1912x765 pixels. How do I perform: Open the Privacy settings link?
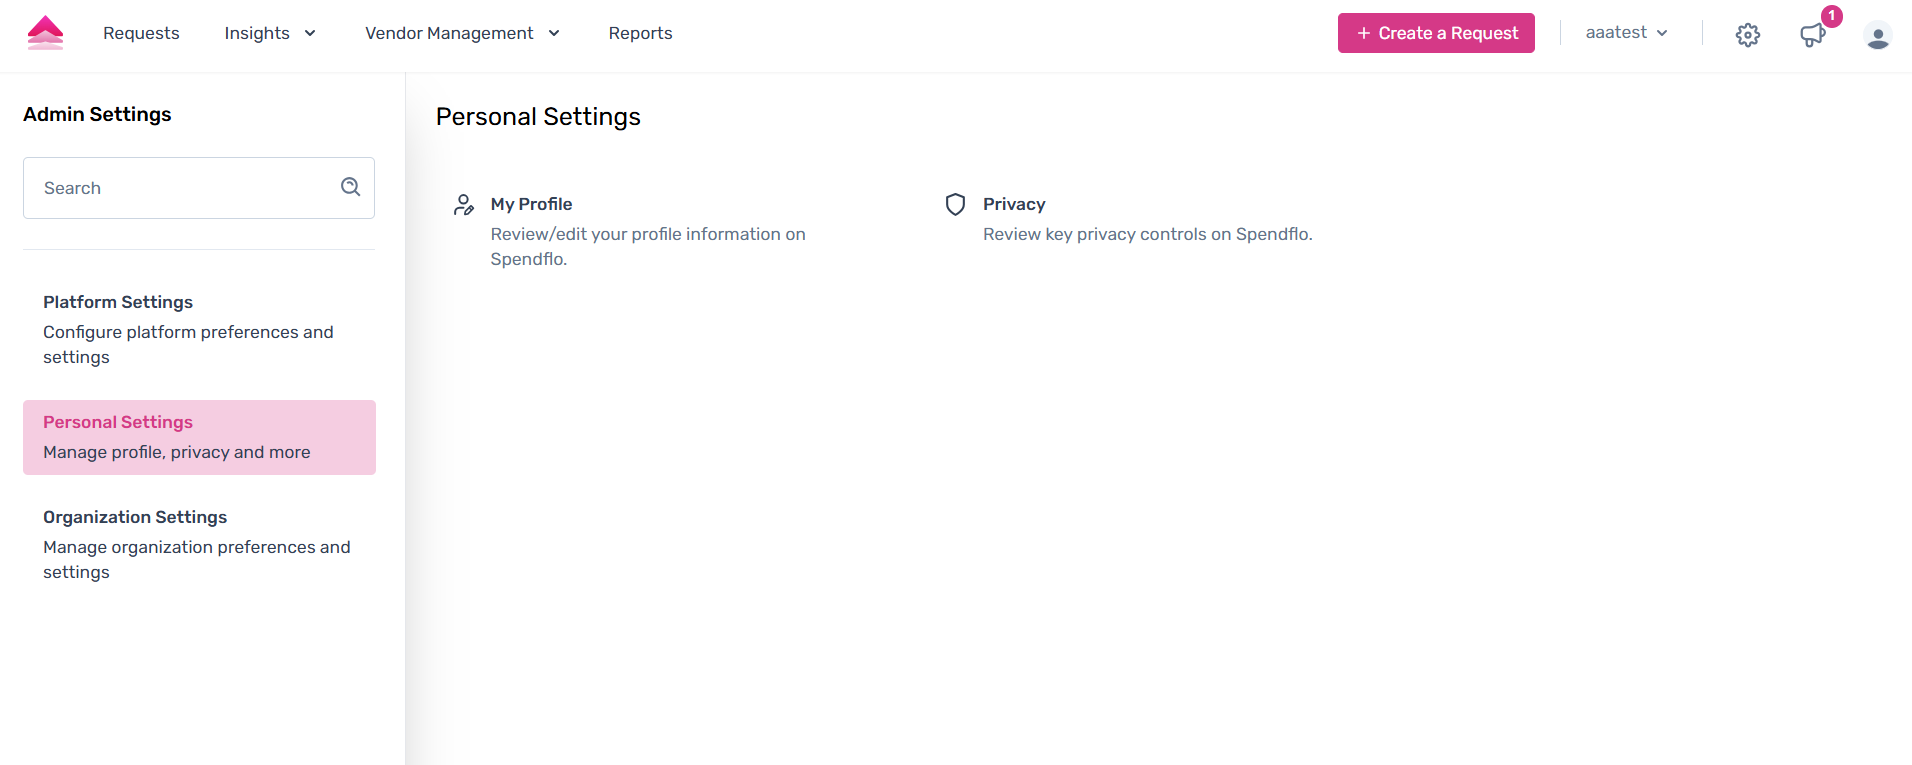click(x=1013, y=204)
